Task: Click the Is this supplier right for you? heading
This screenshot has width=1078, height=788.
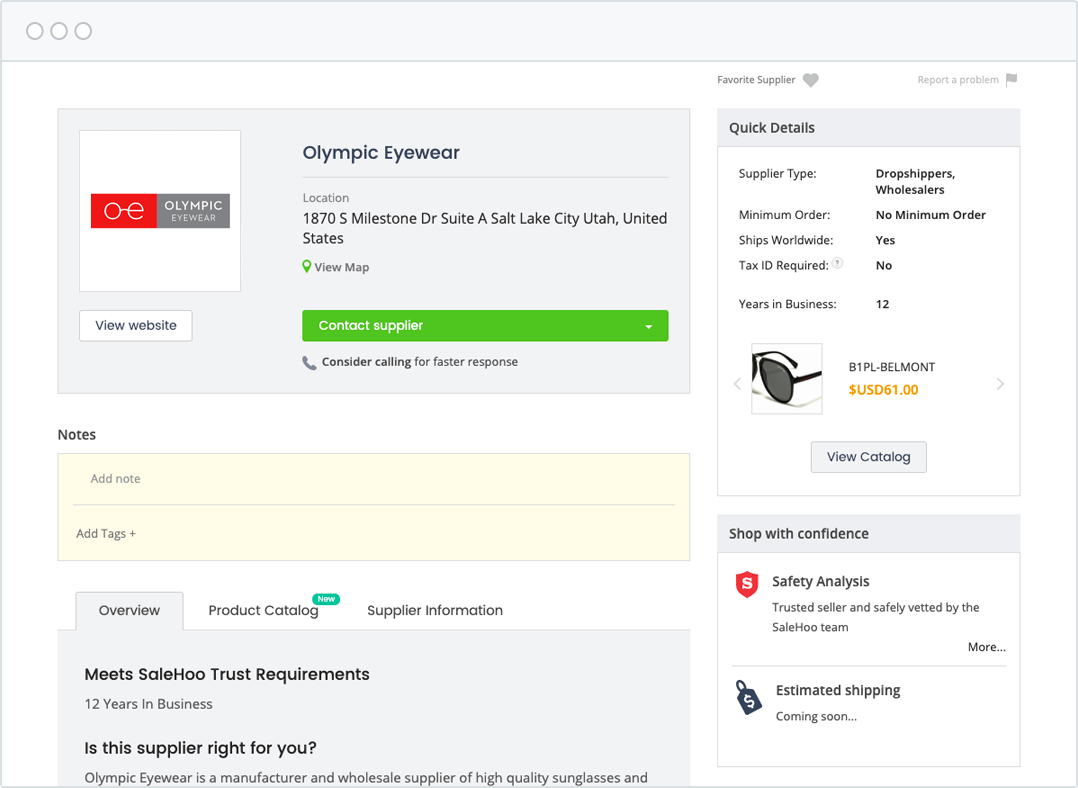Action: pos(200,748)
